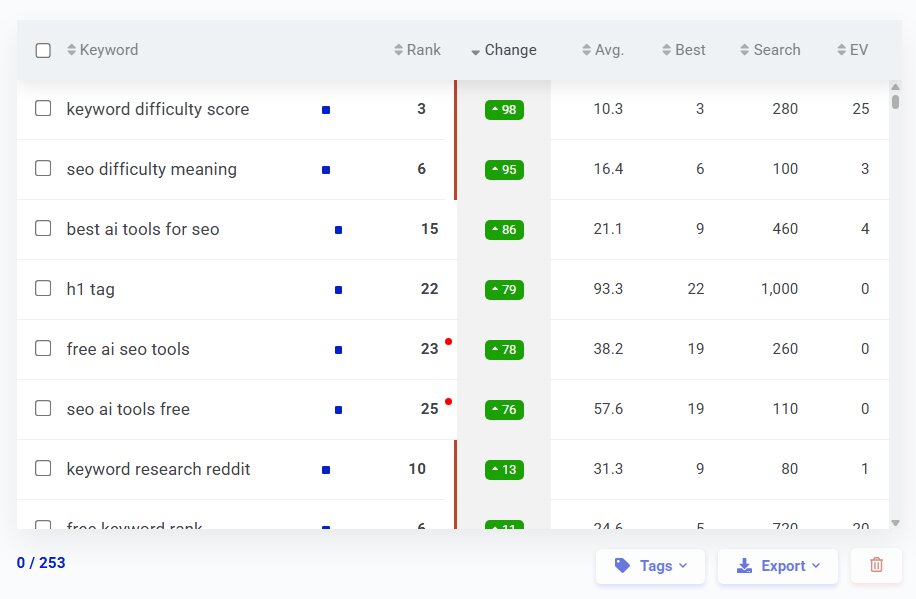Click the green 79 change badge
This screenshot has width=916, height=599.
pyautogui.click(x=504, y=290)
